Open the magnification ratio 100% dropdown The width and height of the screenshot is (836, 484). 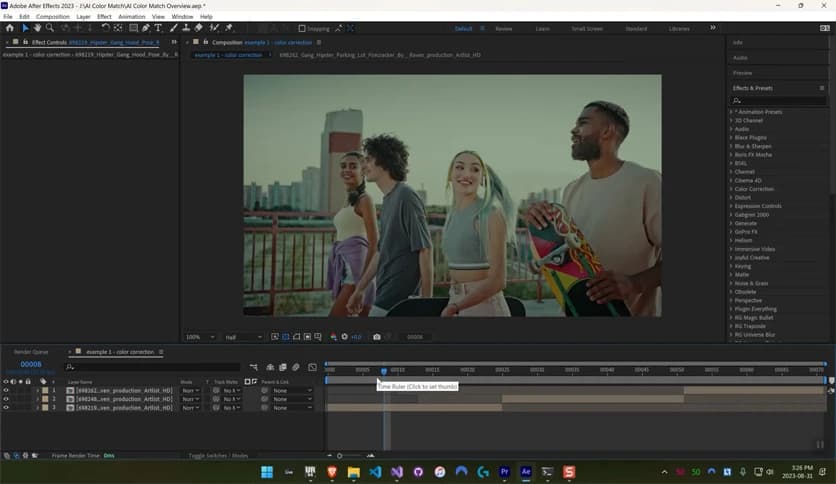pyautogui.click(x=199, y=337)
